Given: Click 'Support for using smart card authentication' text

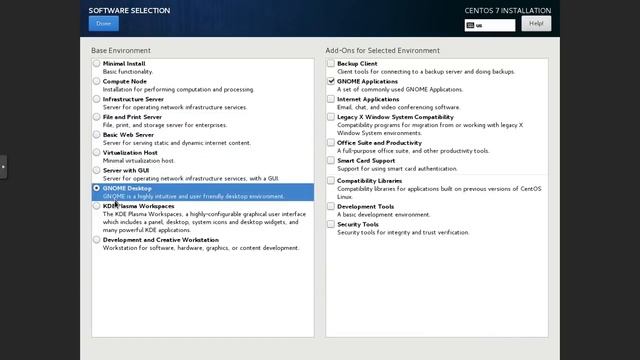Looking at the screenshot, I should point(397,169).
